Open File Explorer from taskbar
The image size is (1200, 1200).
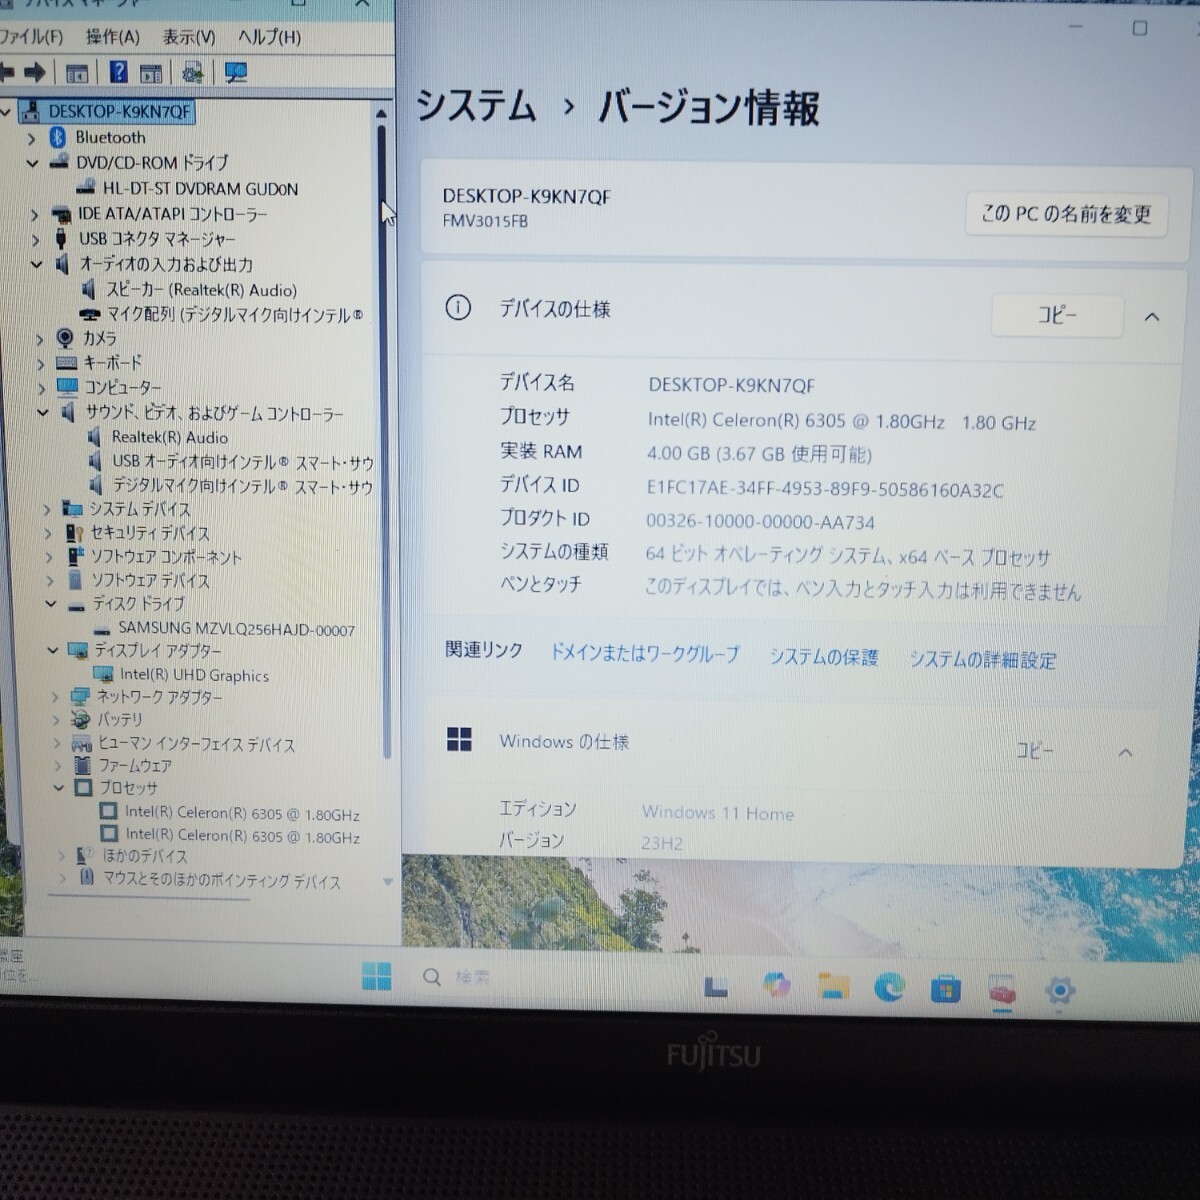click(x=833, y=987)
